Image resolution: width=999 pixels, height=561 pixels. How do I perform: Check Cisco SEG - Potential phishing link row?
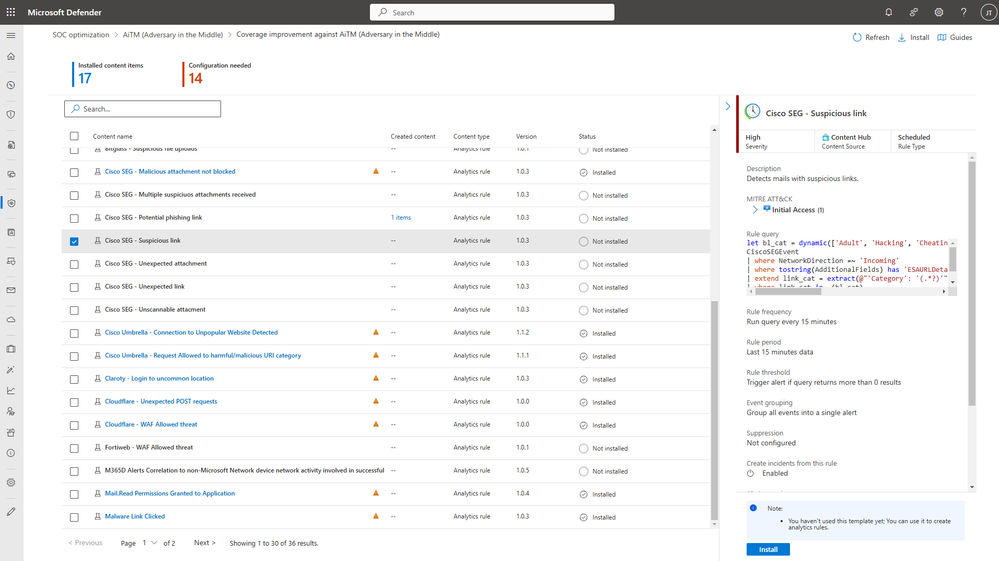tap(75, 218)
